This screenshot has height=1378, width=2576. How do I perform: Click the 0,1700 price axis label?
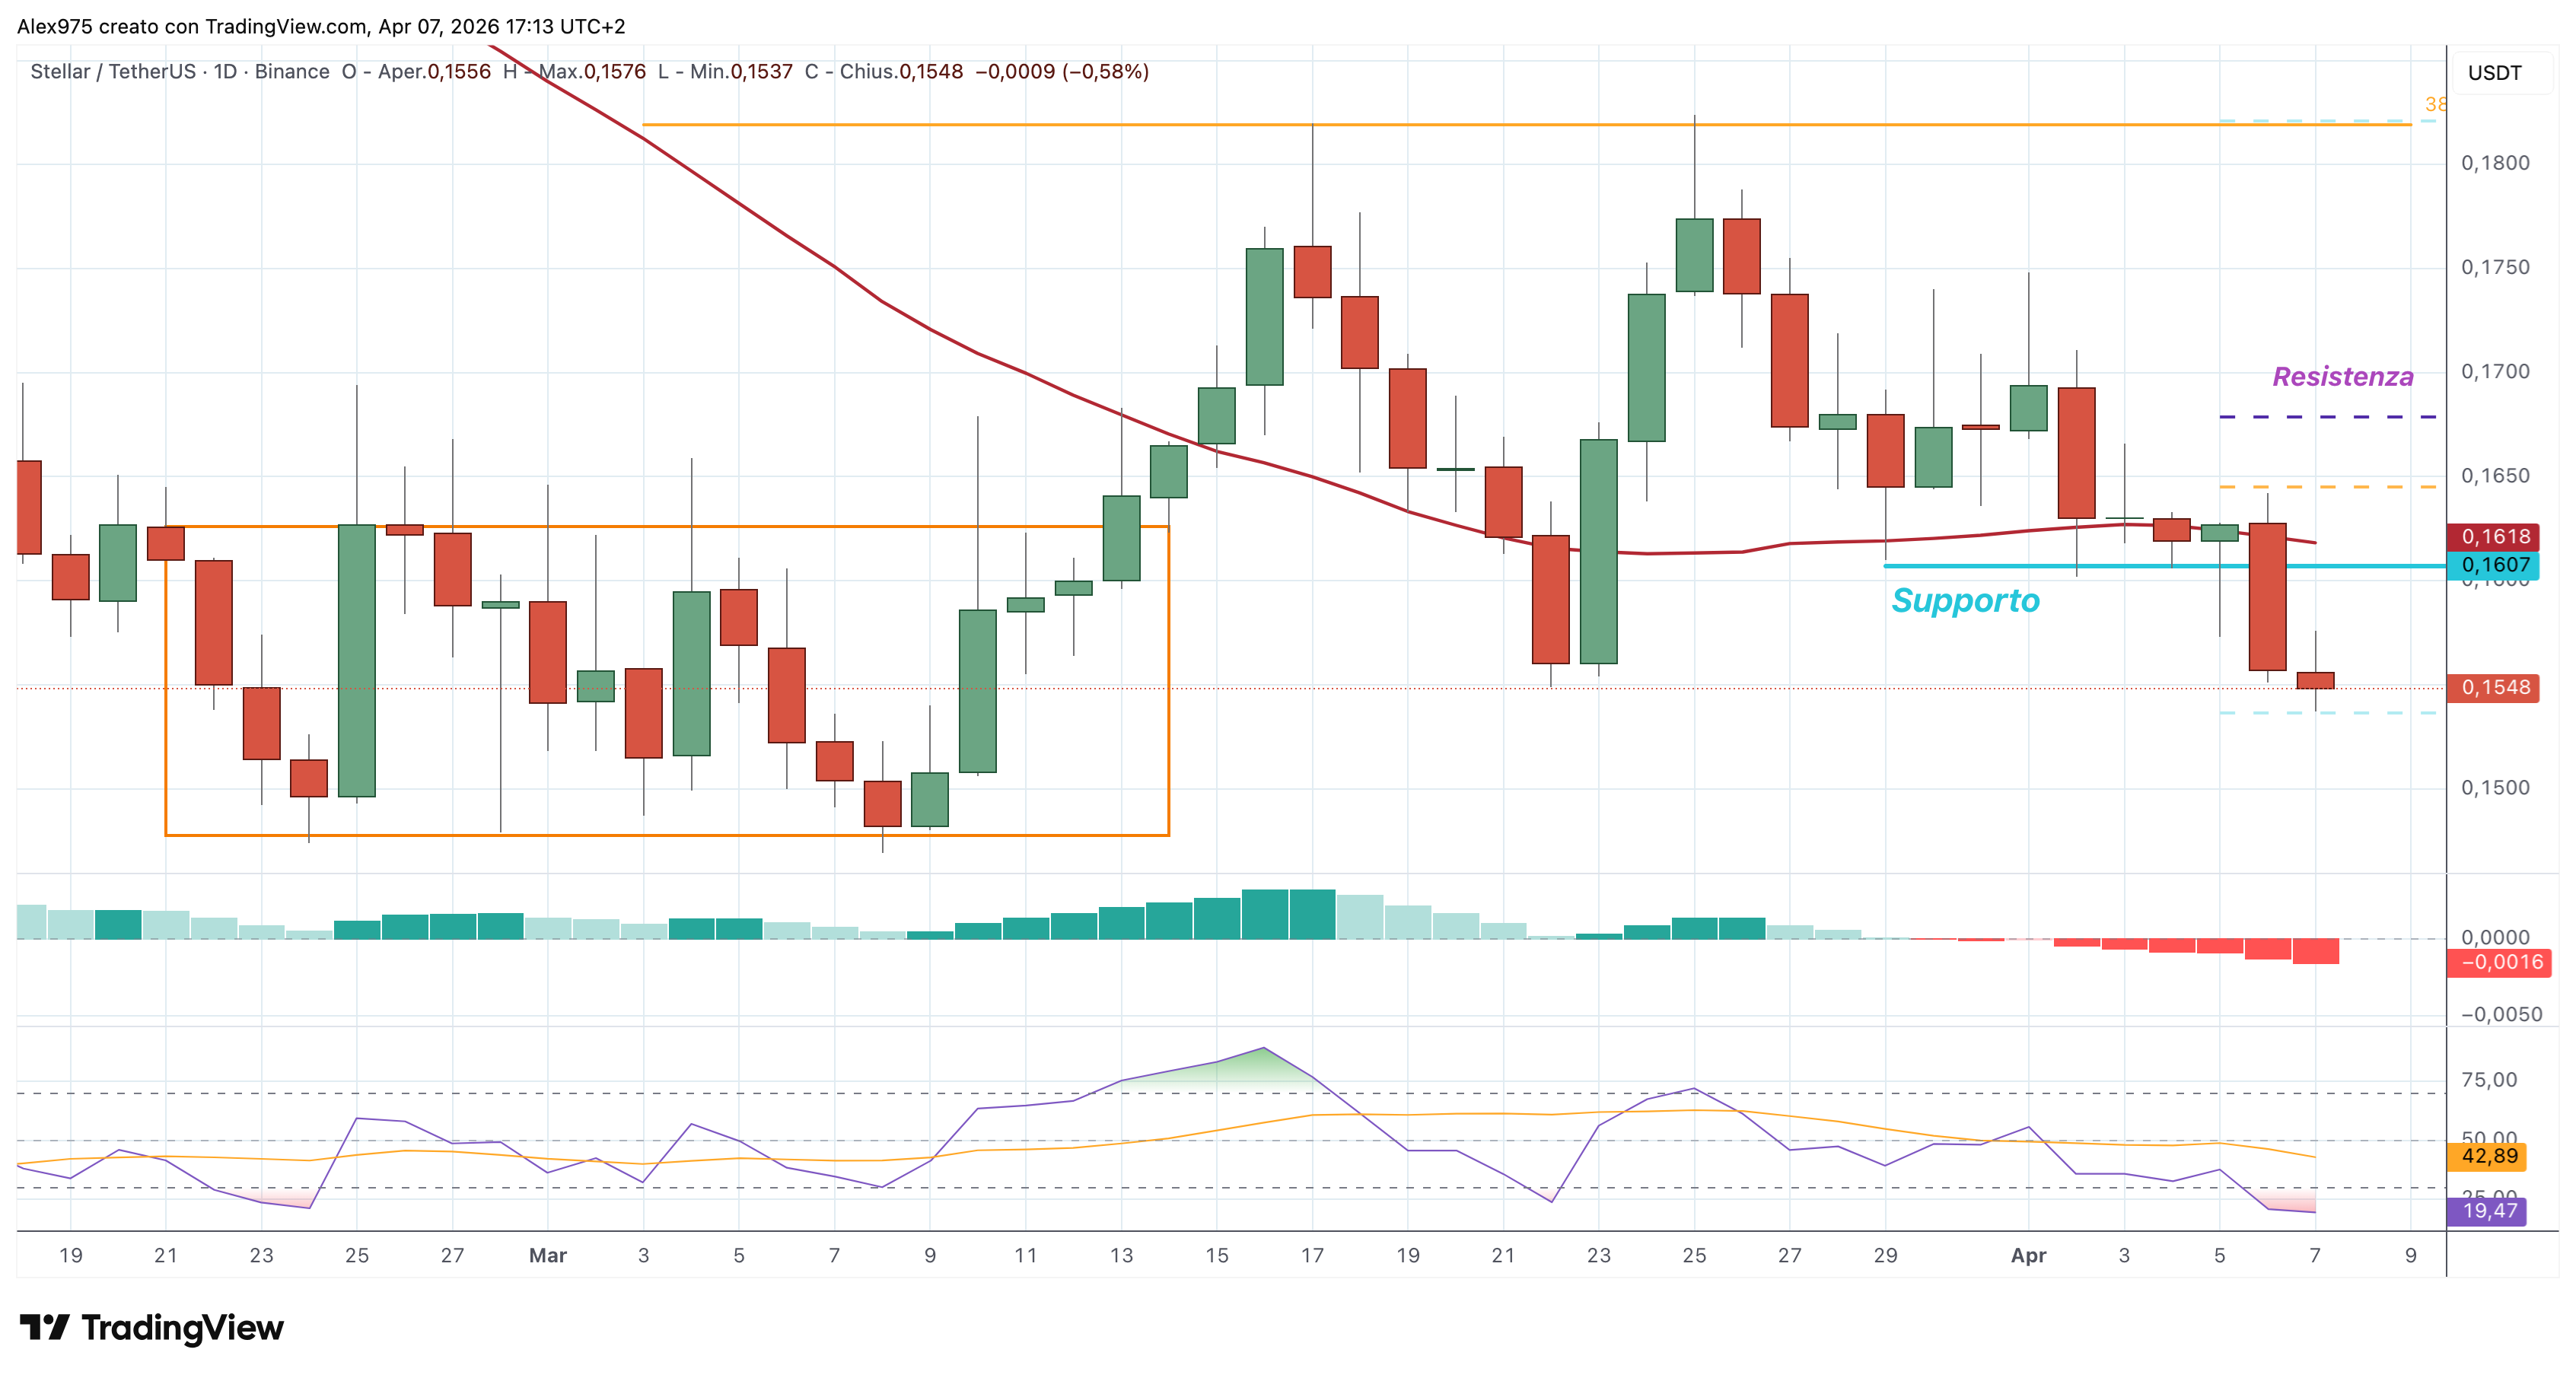[x=2495, y=372]
